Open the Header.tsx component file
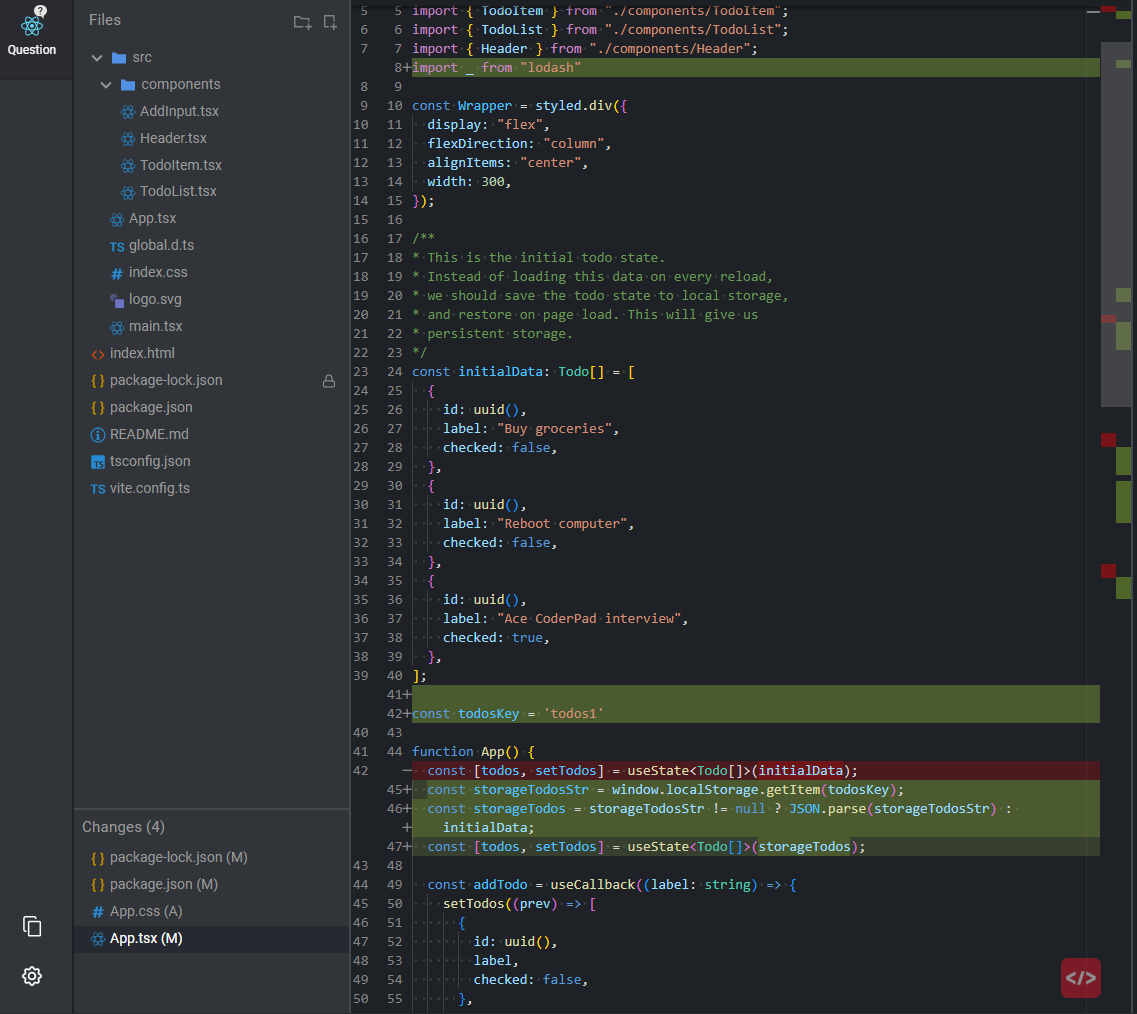Viewport: 1137px width, 1014px height. (x=168, y=137)
